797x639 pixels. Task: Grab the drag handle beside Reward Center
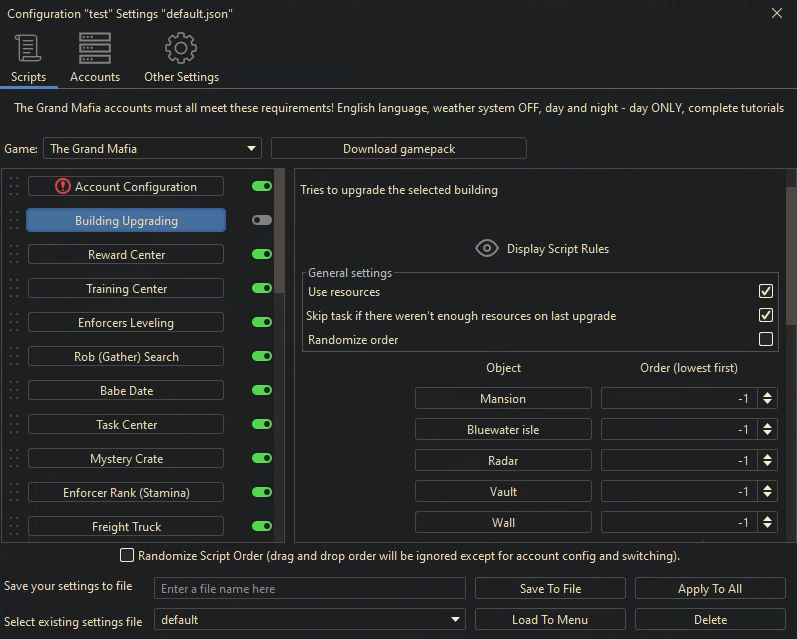[14, 254]
